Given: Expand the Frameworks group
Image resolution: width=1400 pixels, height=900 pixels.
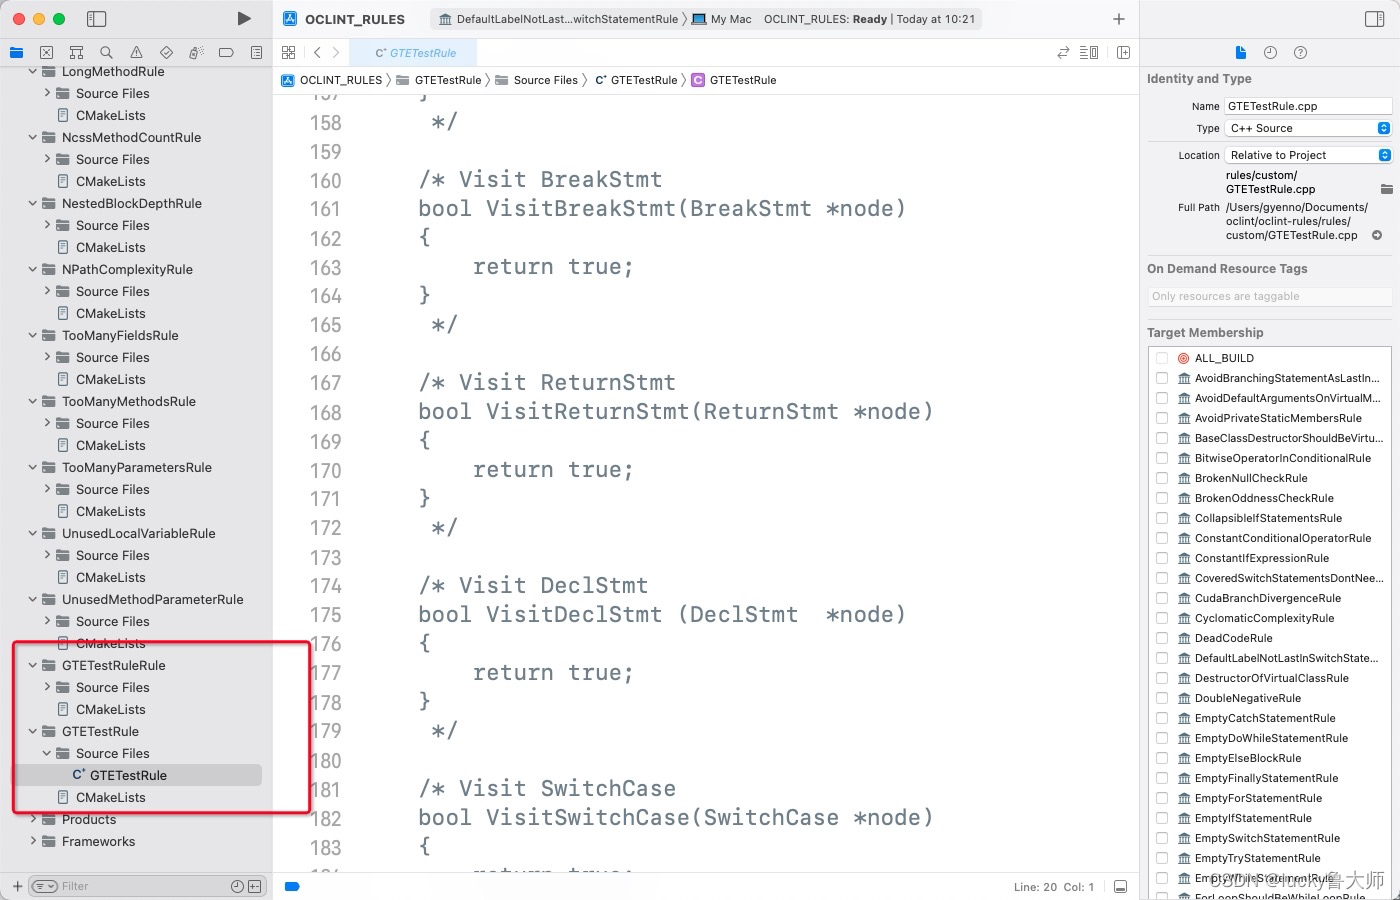Looking at the screenshot, I should pyautogui.click(x=33, y=841).
